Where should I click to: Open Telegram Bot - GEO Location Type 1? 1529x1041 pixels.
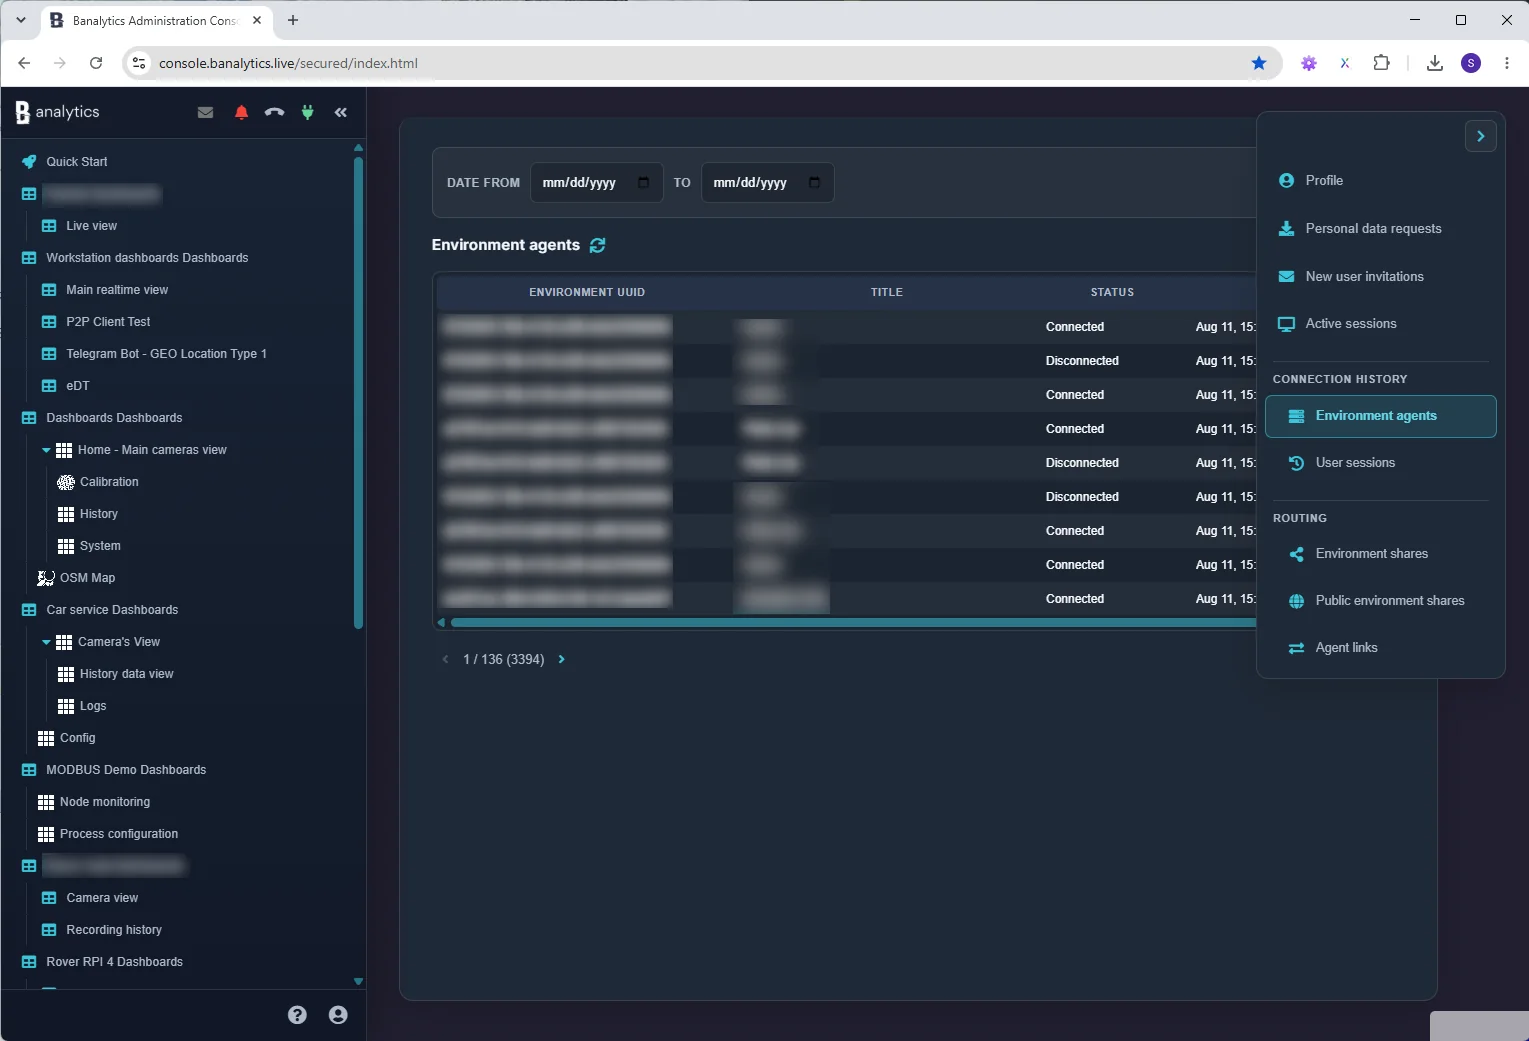click(166, 354)
